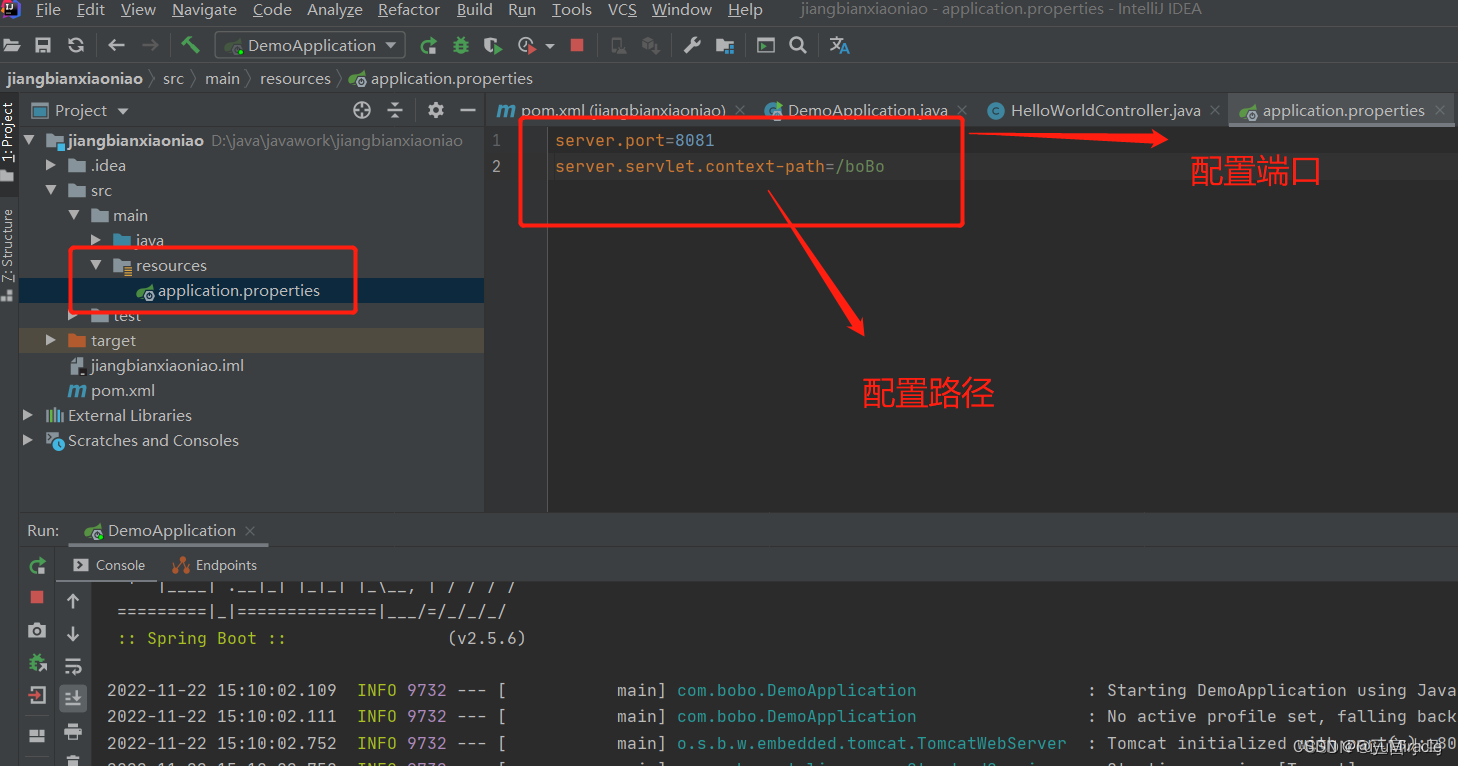Open the Refactor menu

(x=408, y=10)
